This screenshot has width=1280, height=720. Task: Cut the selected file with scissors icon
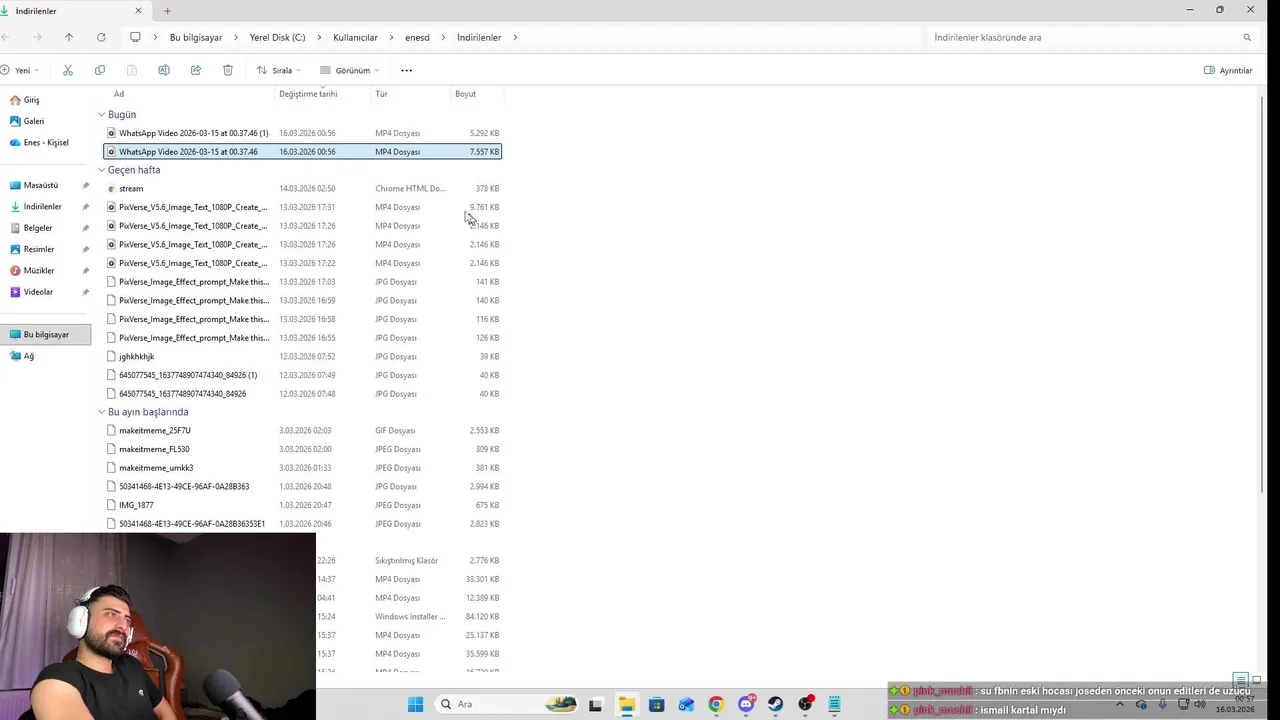[68, 70]
